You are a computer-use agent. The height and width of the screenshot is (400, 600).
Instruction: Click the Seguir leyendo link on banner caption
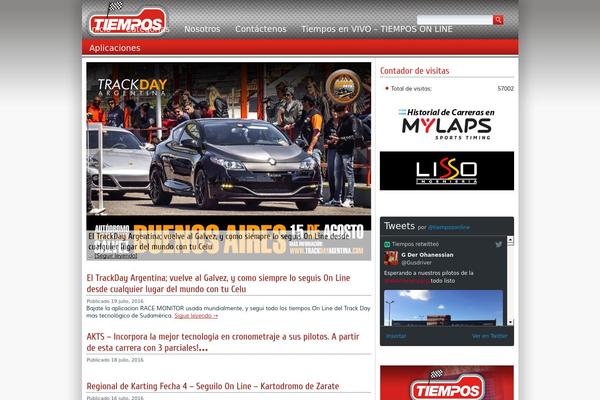click(116, 256)
